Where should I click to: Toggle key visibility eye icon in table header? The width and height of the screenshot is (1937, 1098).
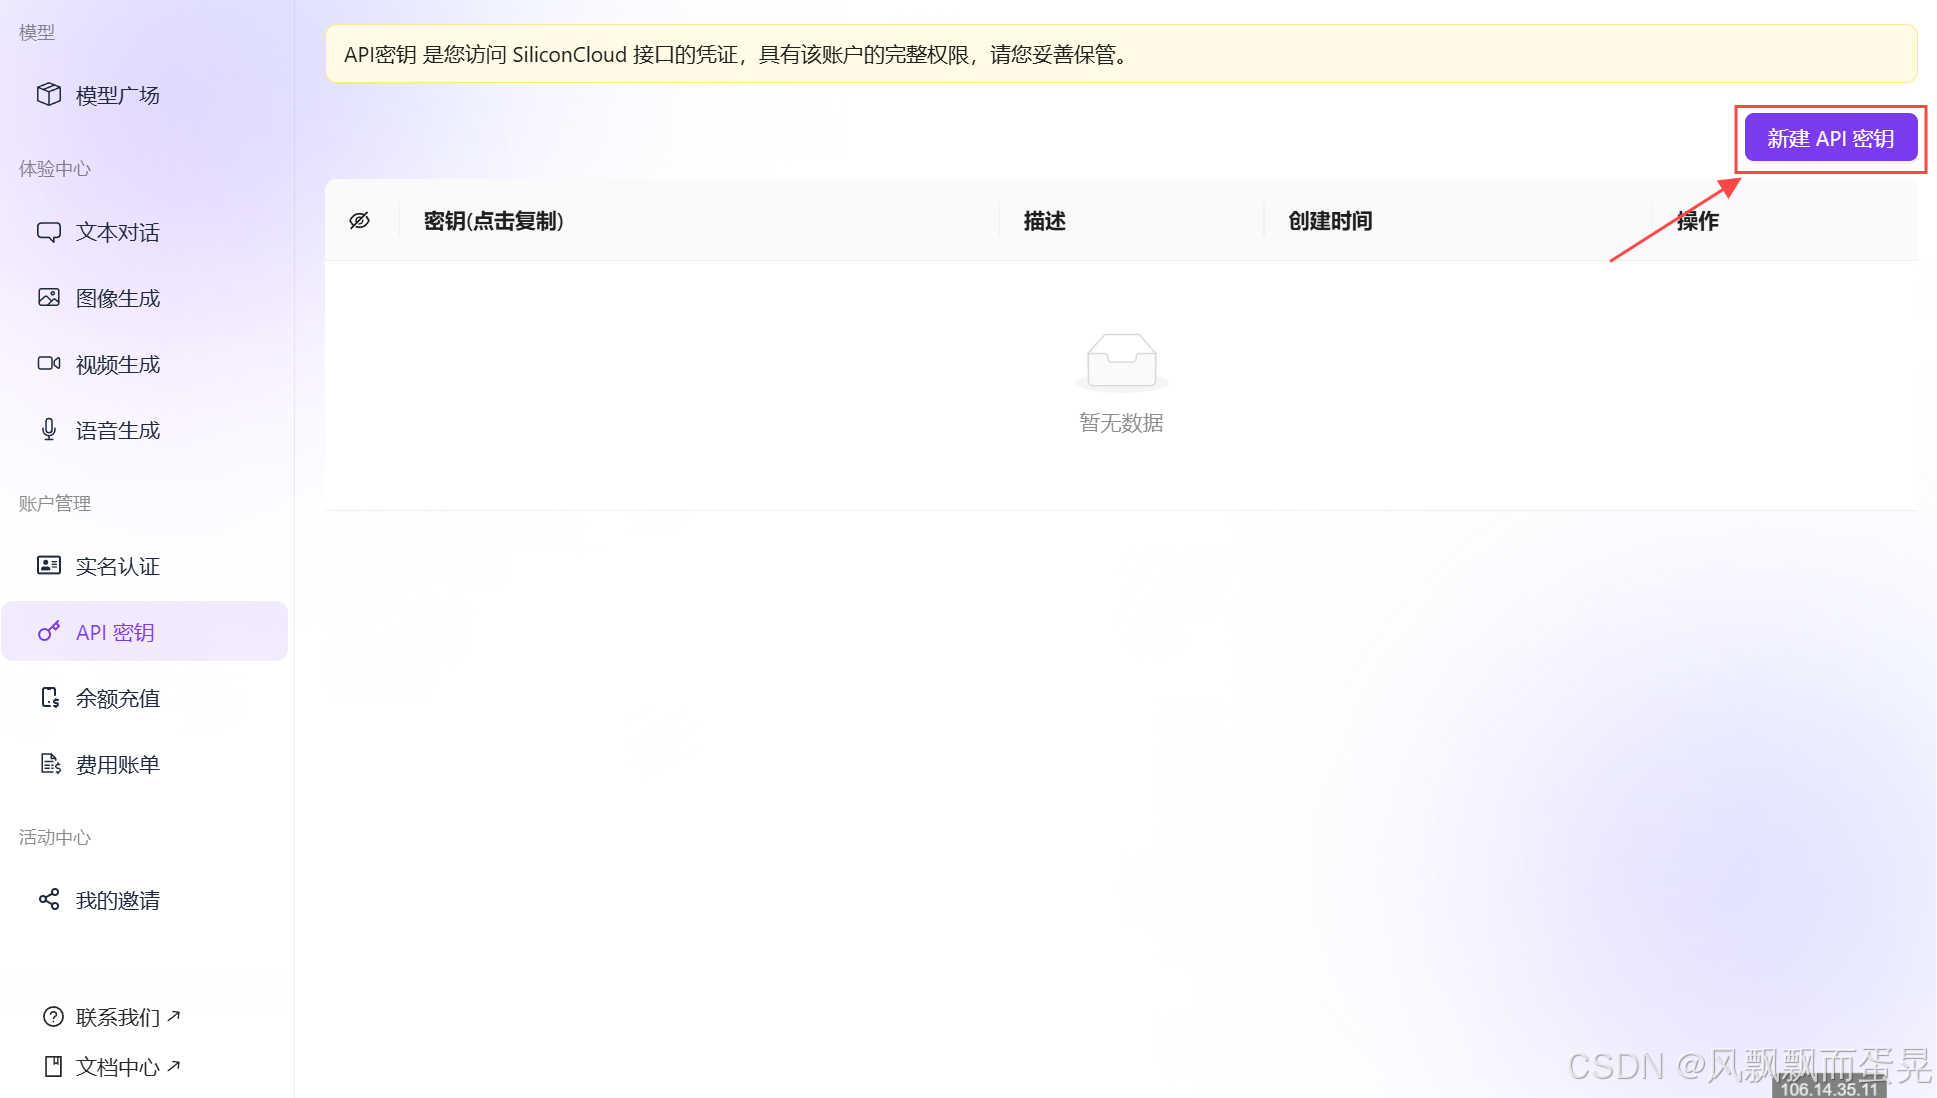[x=360, y=221]
